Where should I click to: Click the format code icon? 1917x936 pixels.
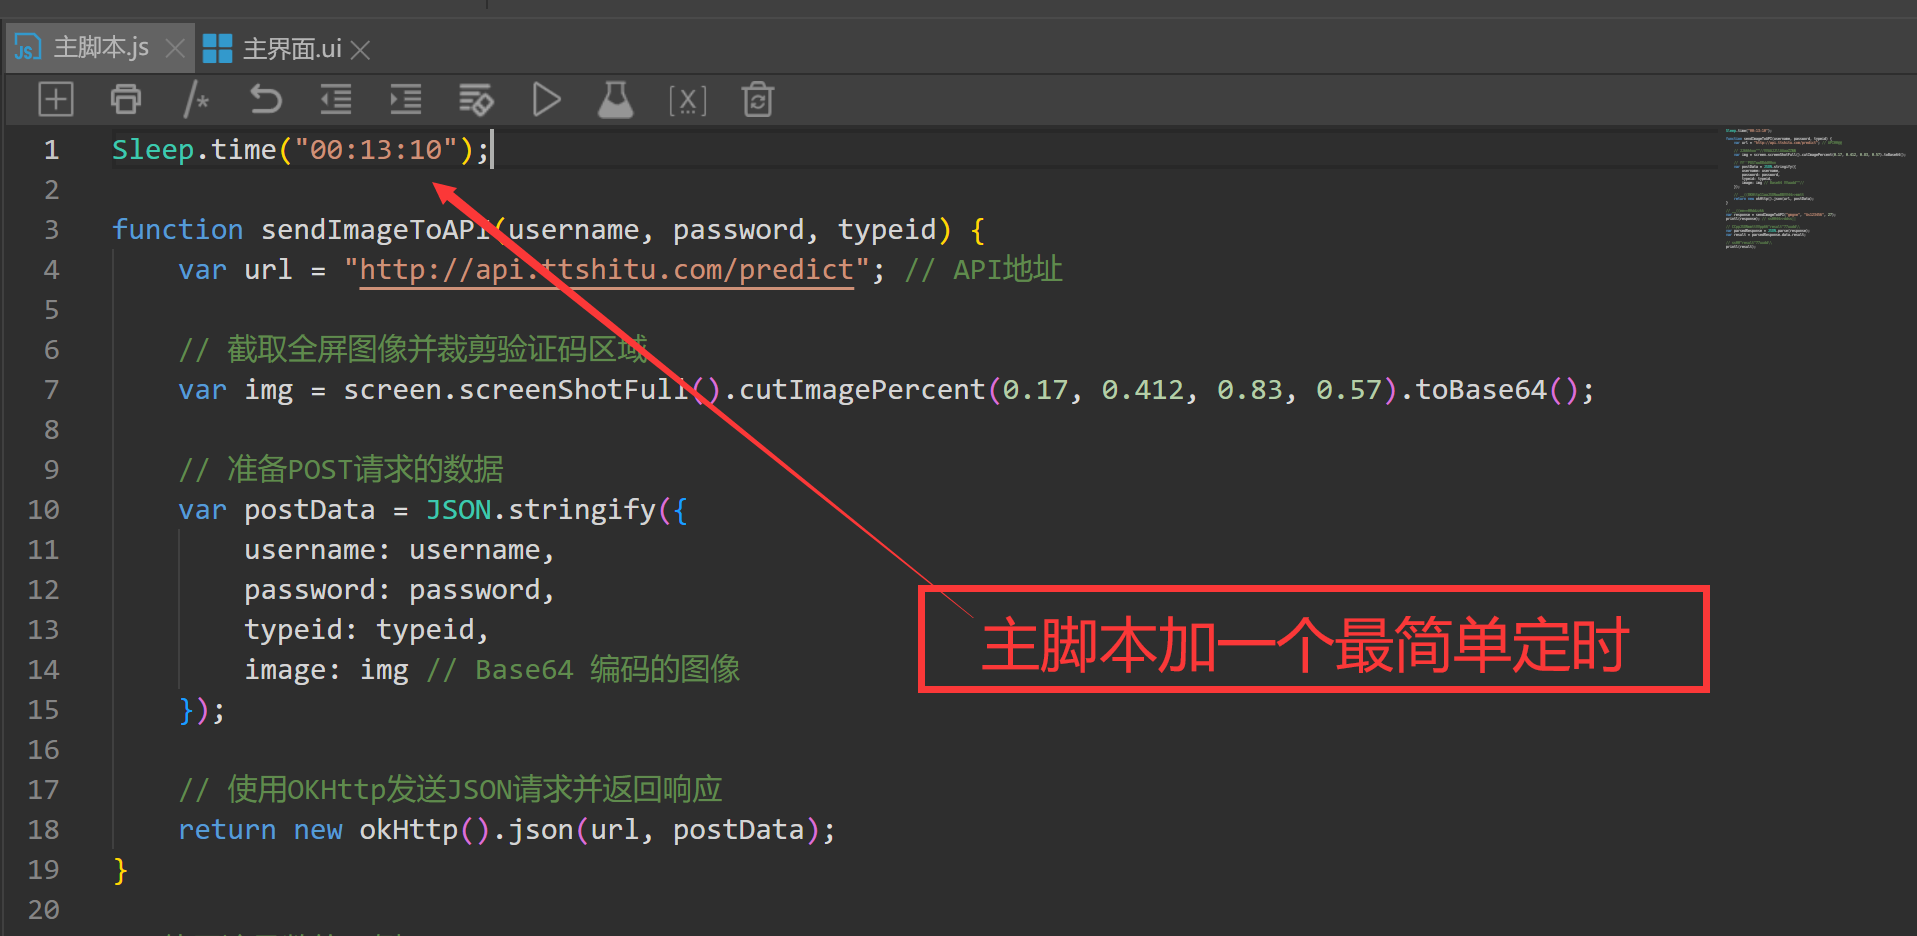click(476, 99)
